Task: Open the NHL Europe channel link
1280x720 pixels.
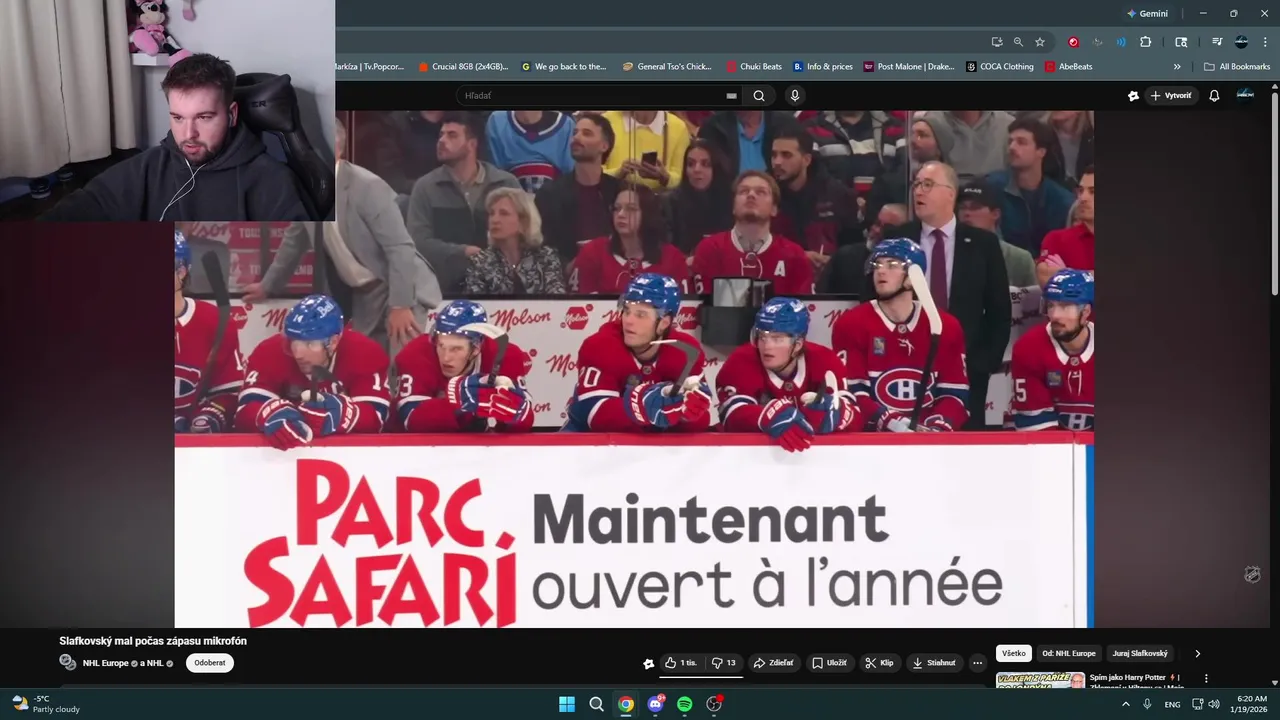Action: 105,663
